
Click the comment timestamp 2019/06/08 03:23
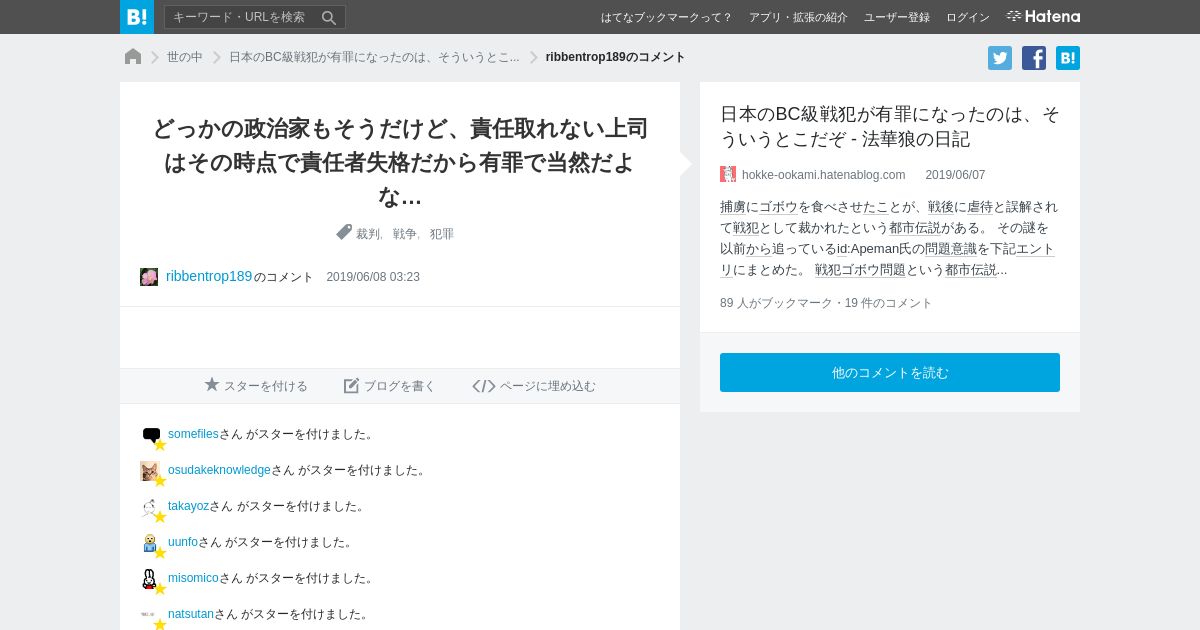pyautogui.click(x=373, y=277)
